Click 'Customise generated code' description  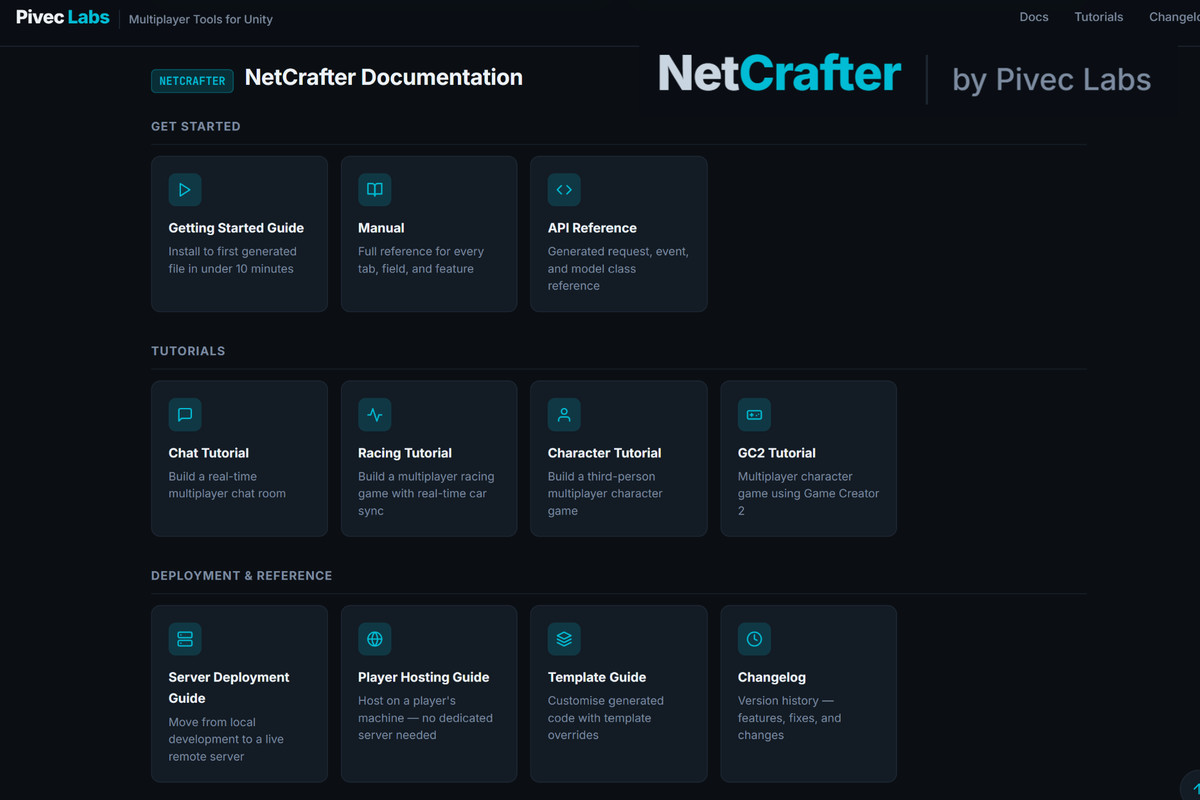pos(606,718)
